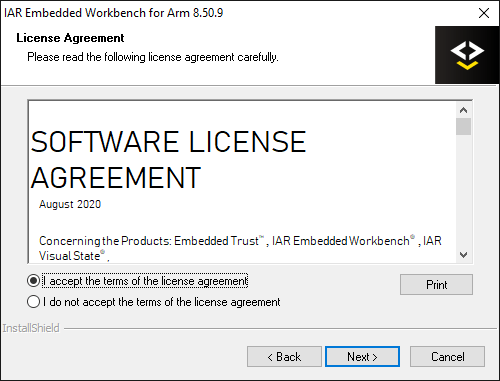Click the 'I do not accept the terms' label
500x381 pixels.
coord(162,302)
